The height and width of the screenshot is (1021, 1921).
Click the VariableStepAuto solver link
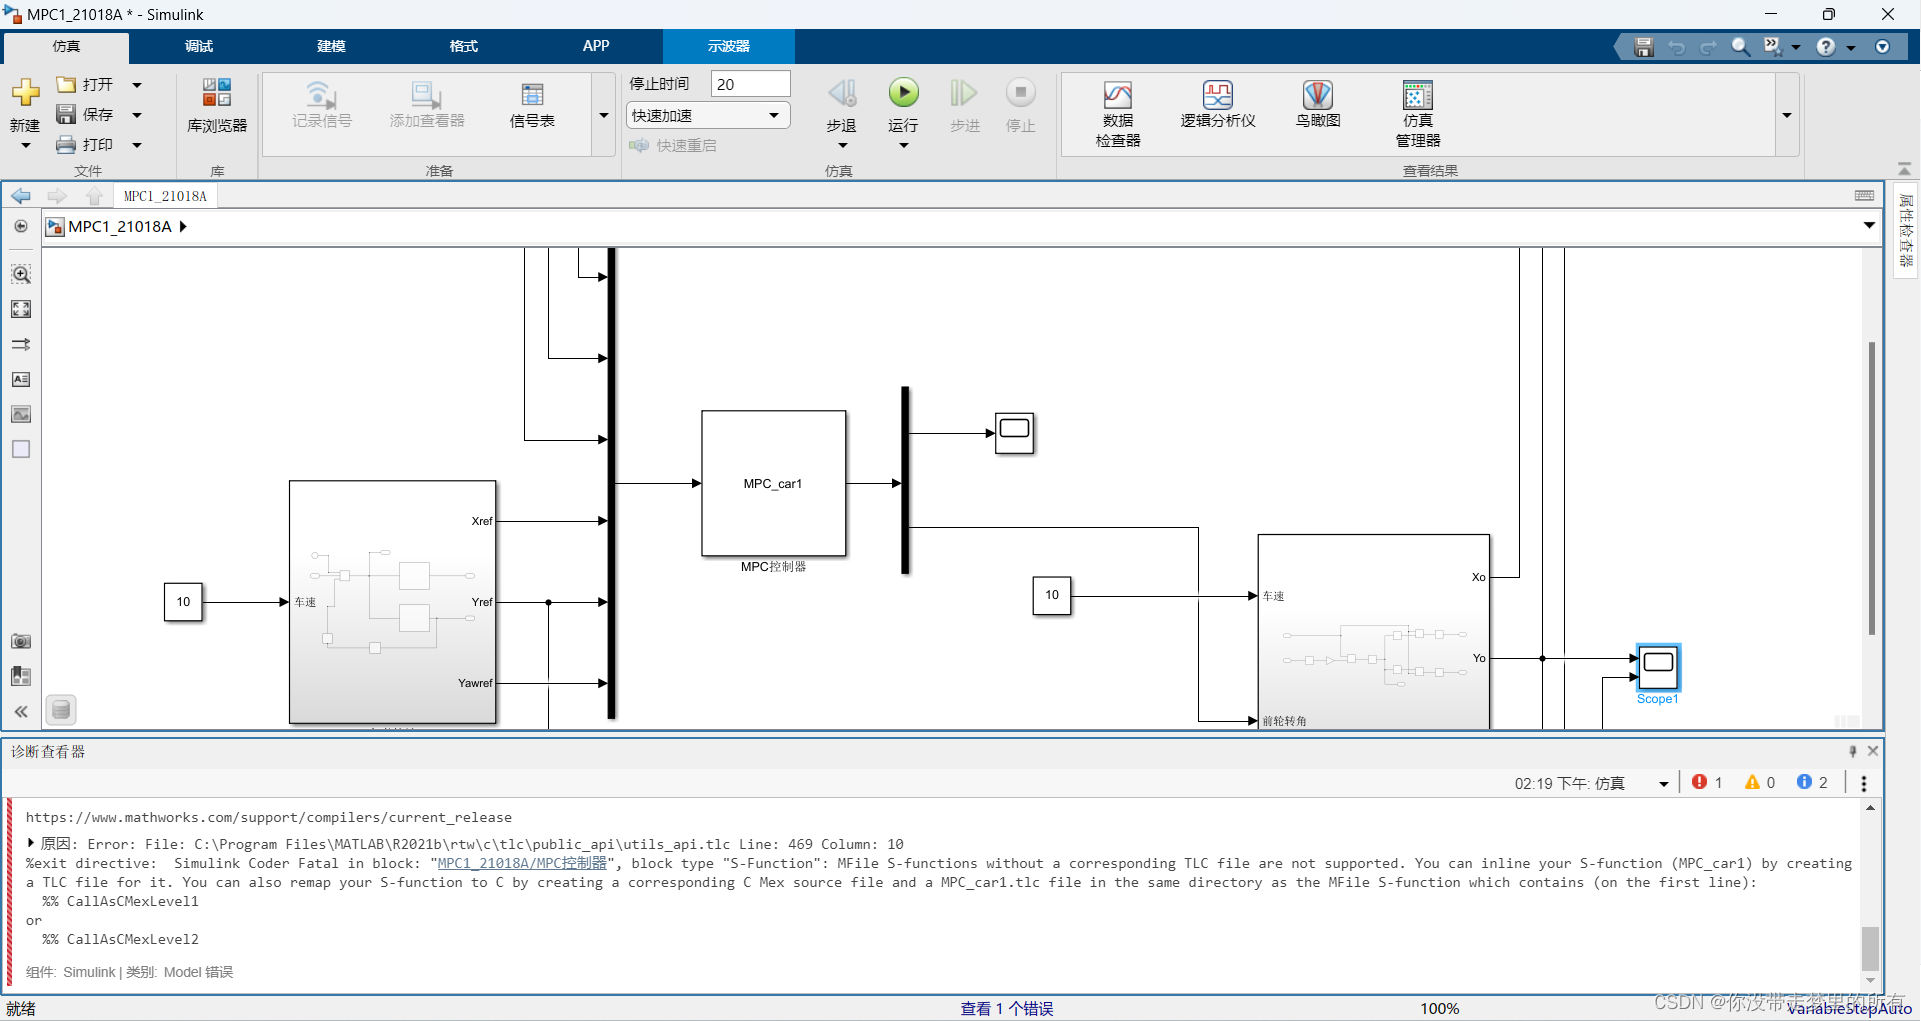coord(1849,1008)
